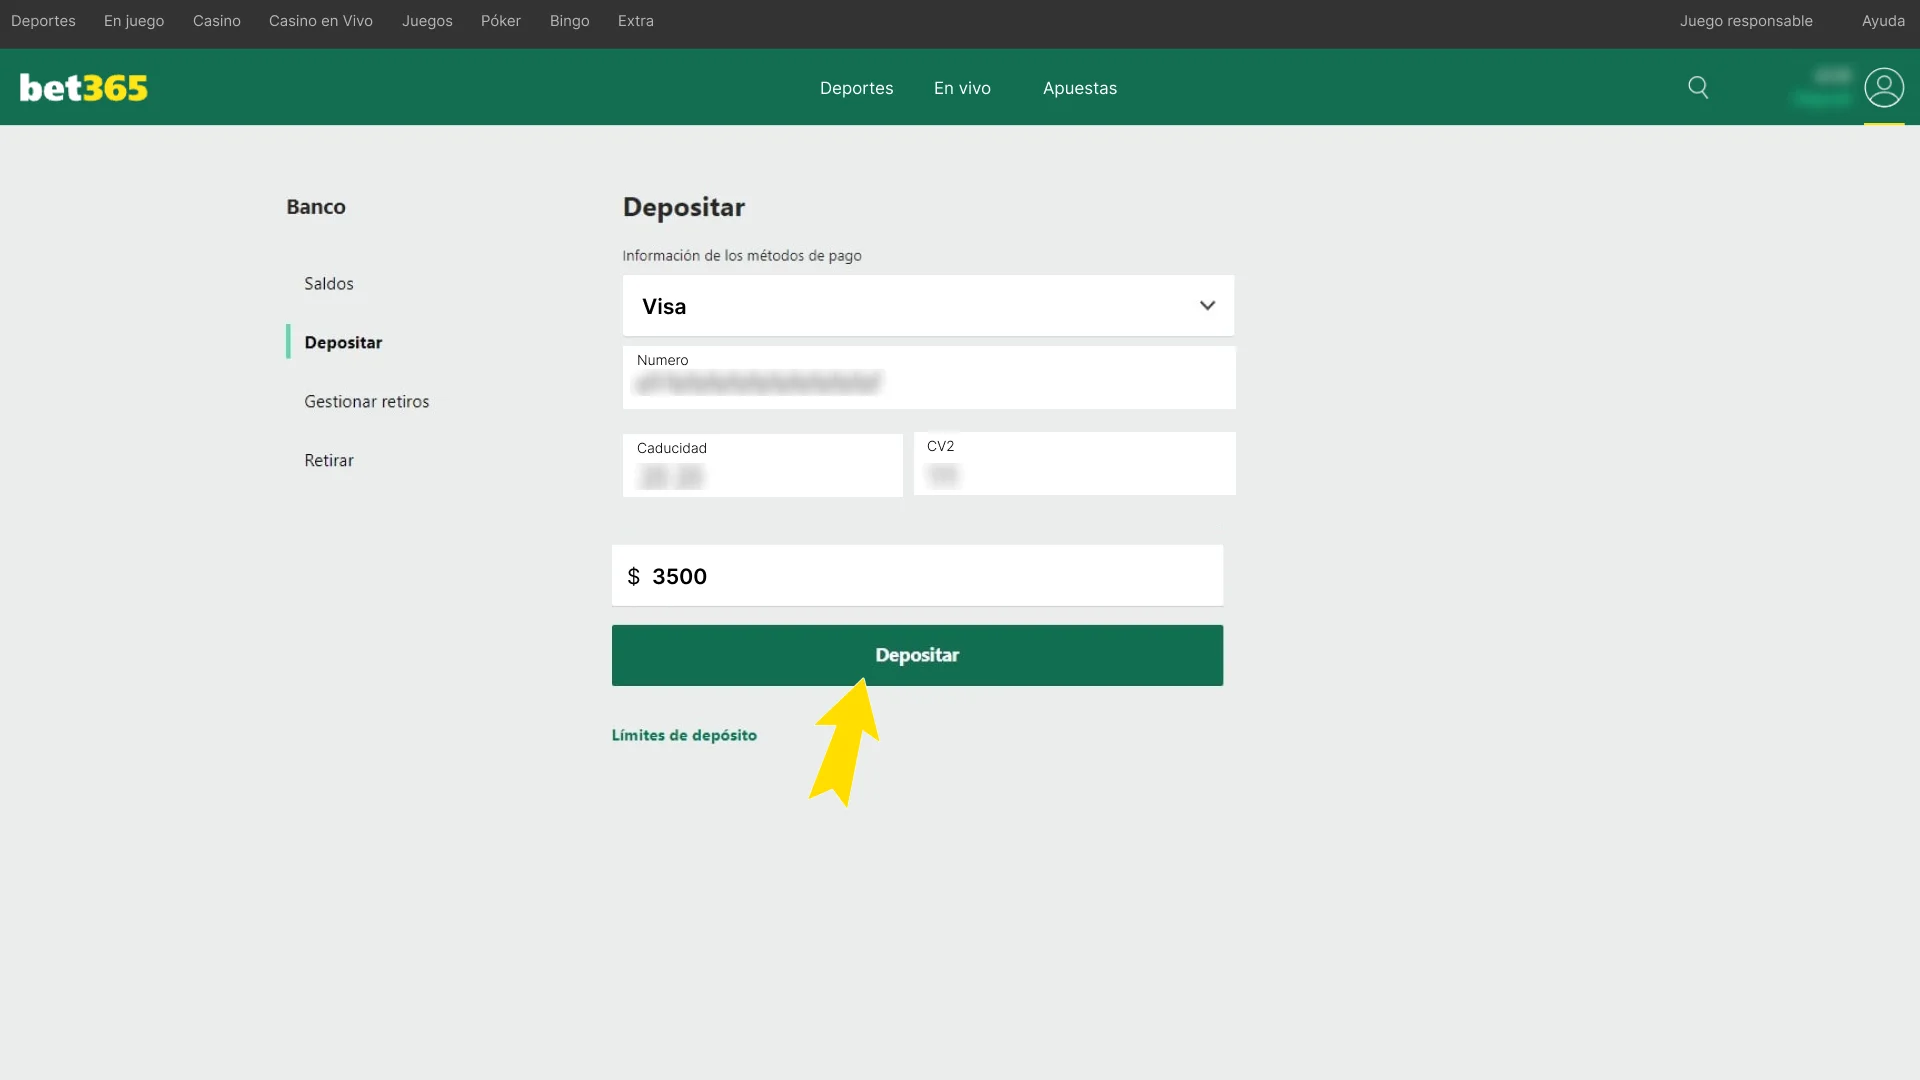Open the Póker section

pos(500,20)
